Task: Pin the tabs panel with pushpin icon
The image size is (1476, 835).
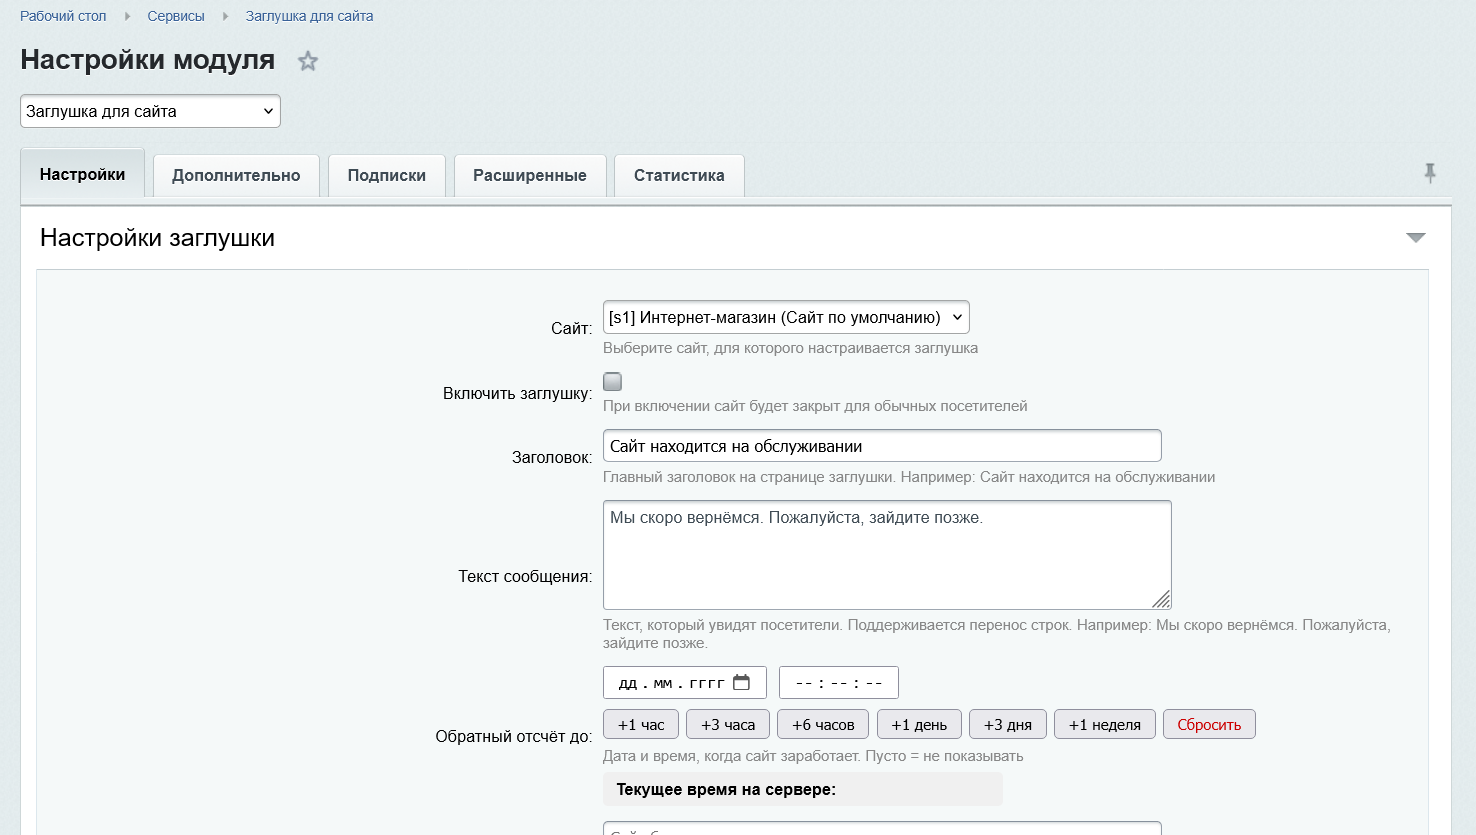Action: click(1430, 173)
